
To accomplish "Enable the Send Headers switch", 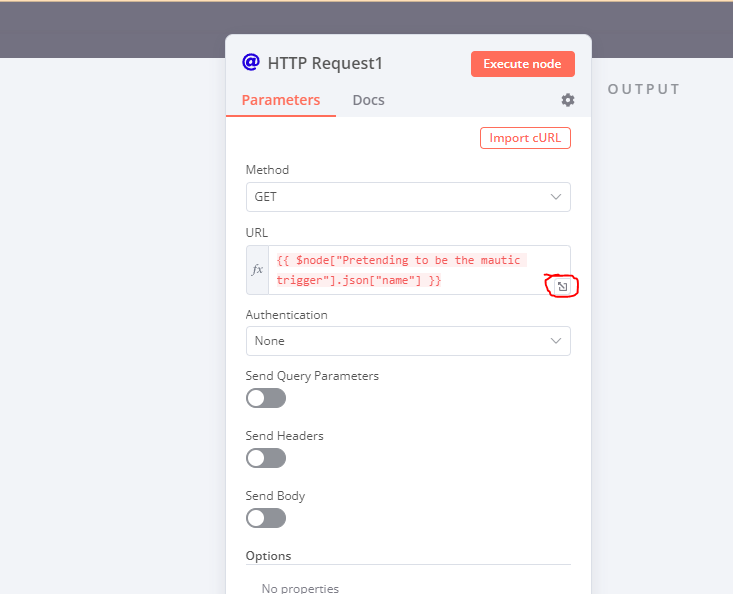I will click(x=266, y=458).
